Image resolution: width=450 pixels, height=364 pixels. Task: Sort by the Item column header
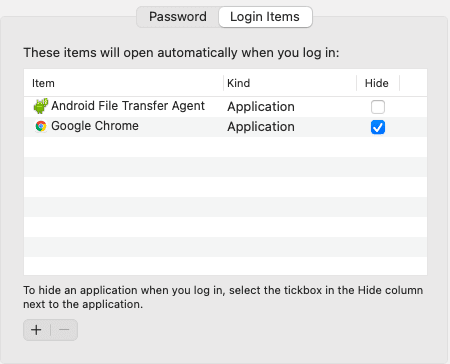[123, 83]
